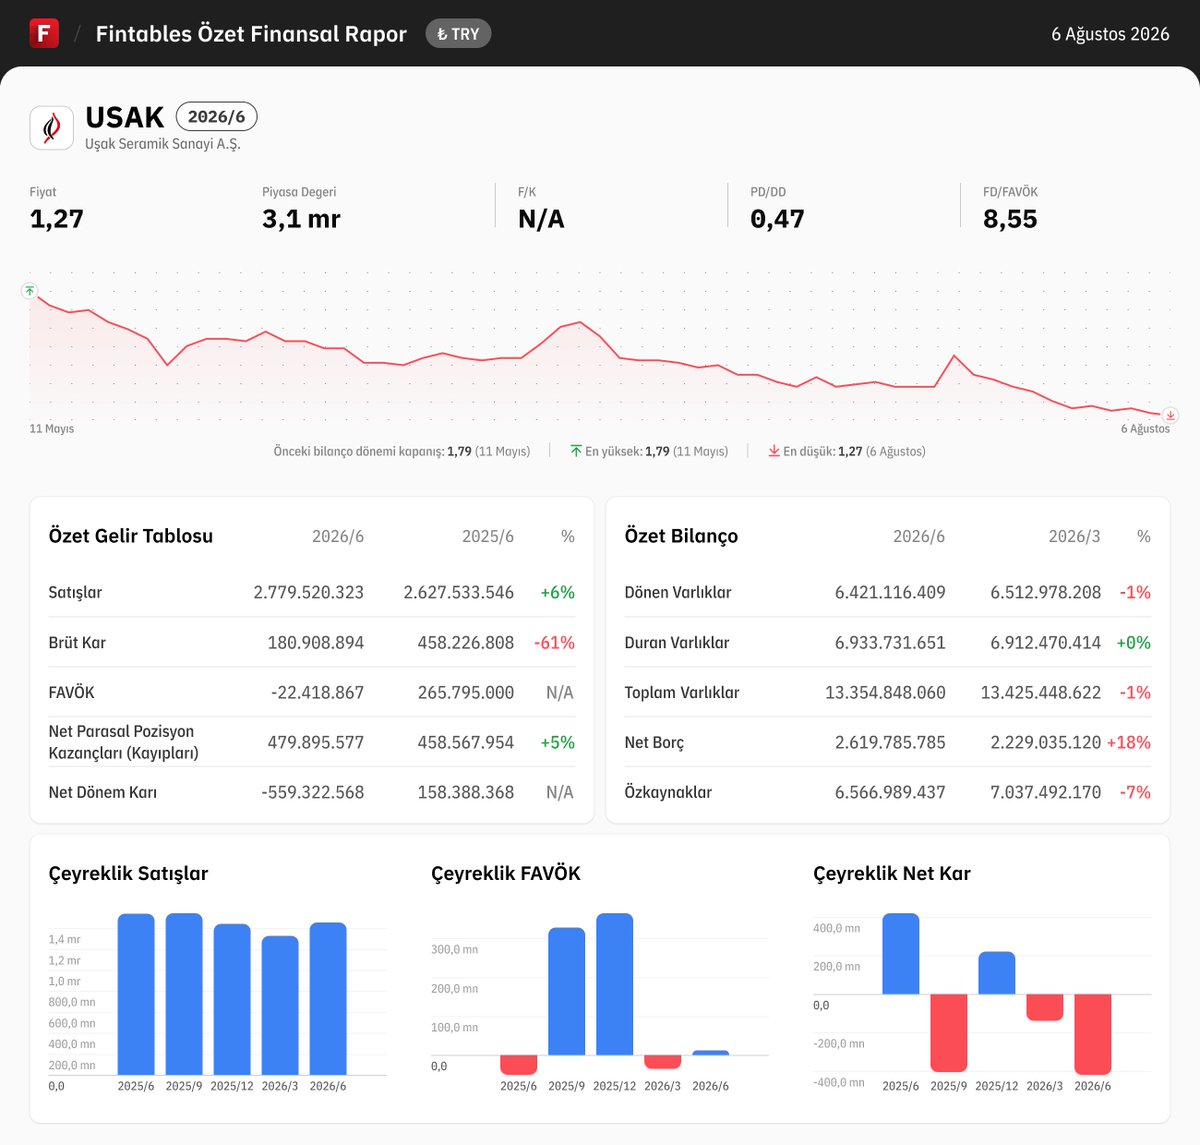
Task: Click the Fintables Özet Finansal Rapor title
Action: coord(251,34)
